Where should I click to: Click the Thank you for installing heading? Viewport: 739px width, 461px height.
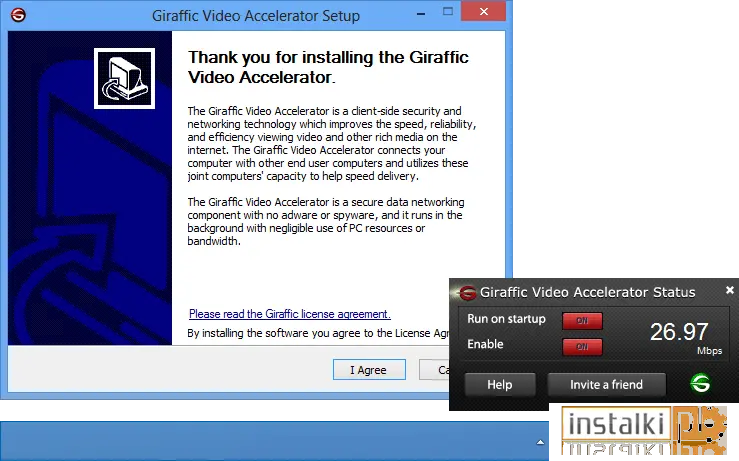click(328, 67)
